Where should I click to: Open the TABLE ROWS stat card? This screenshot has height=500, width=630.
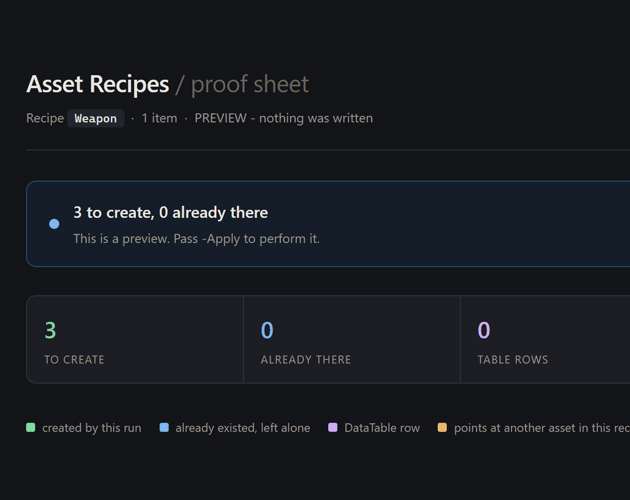[545, 340]
